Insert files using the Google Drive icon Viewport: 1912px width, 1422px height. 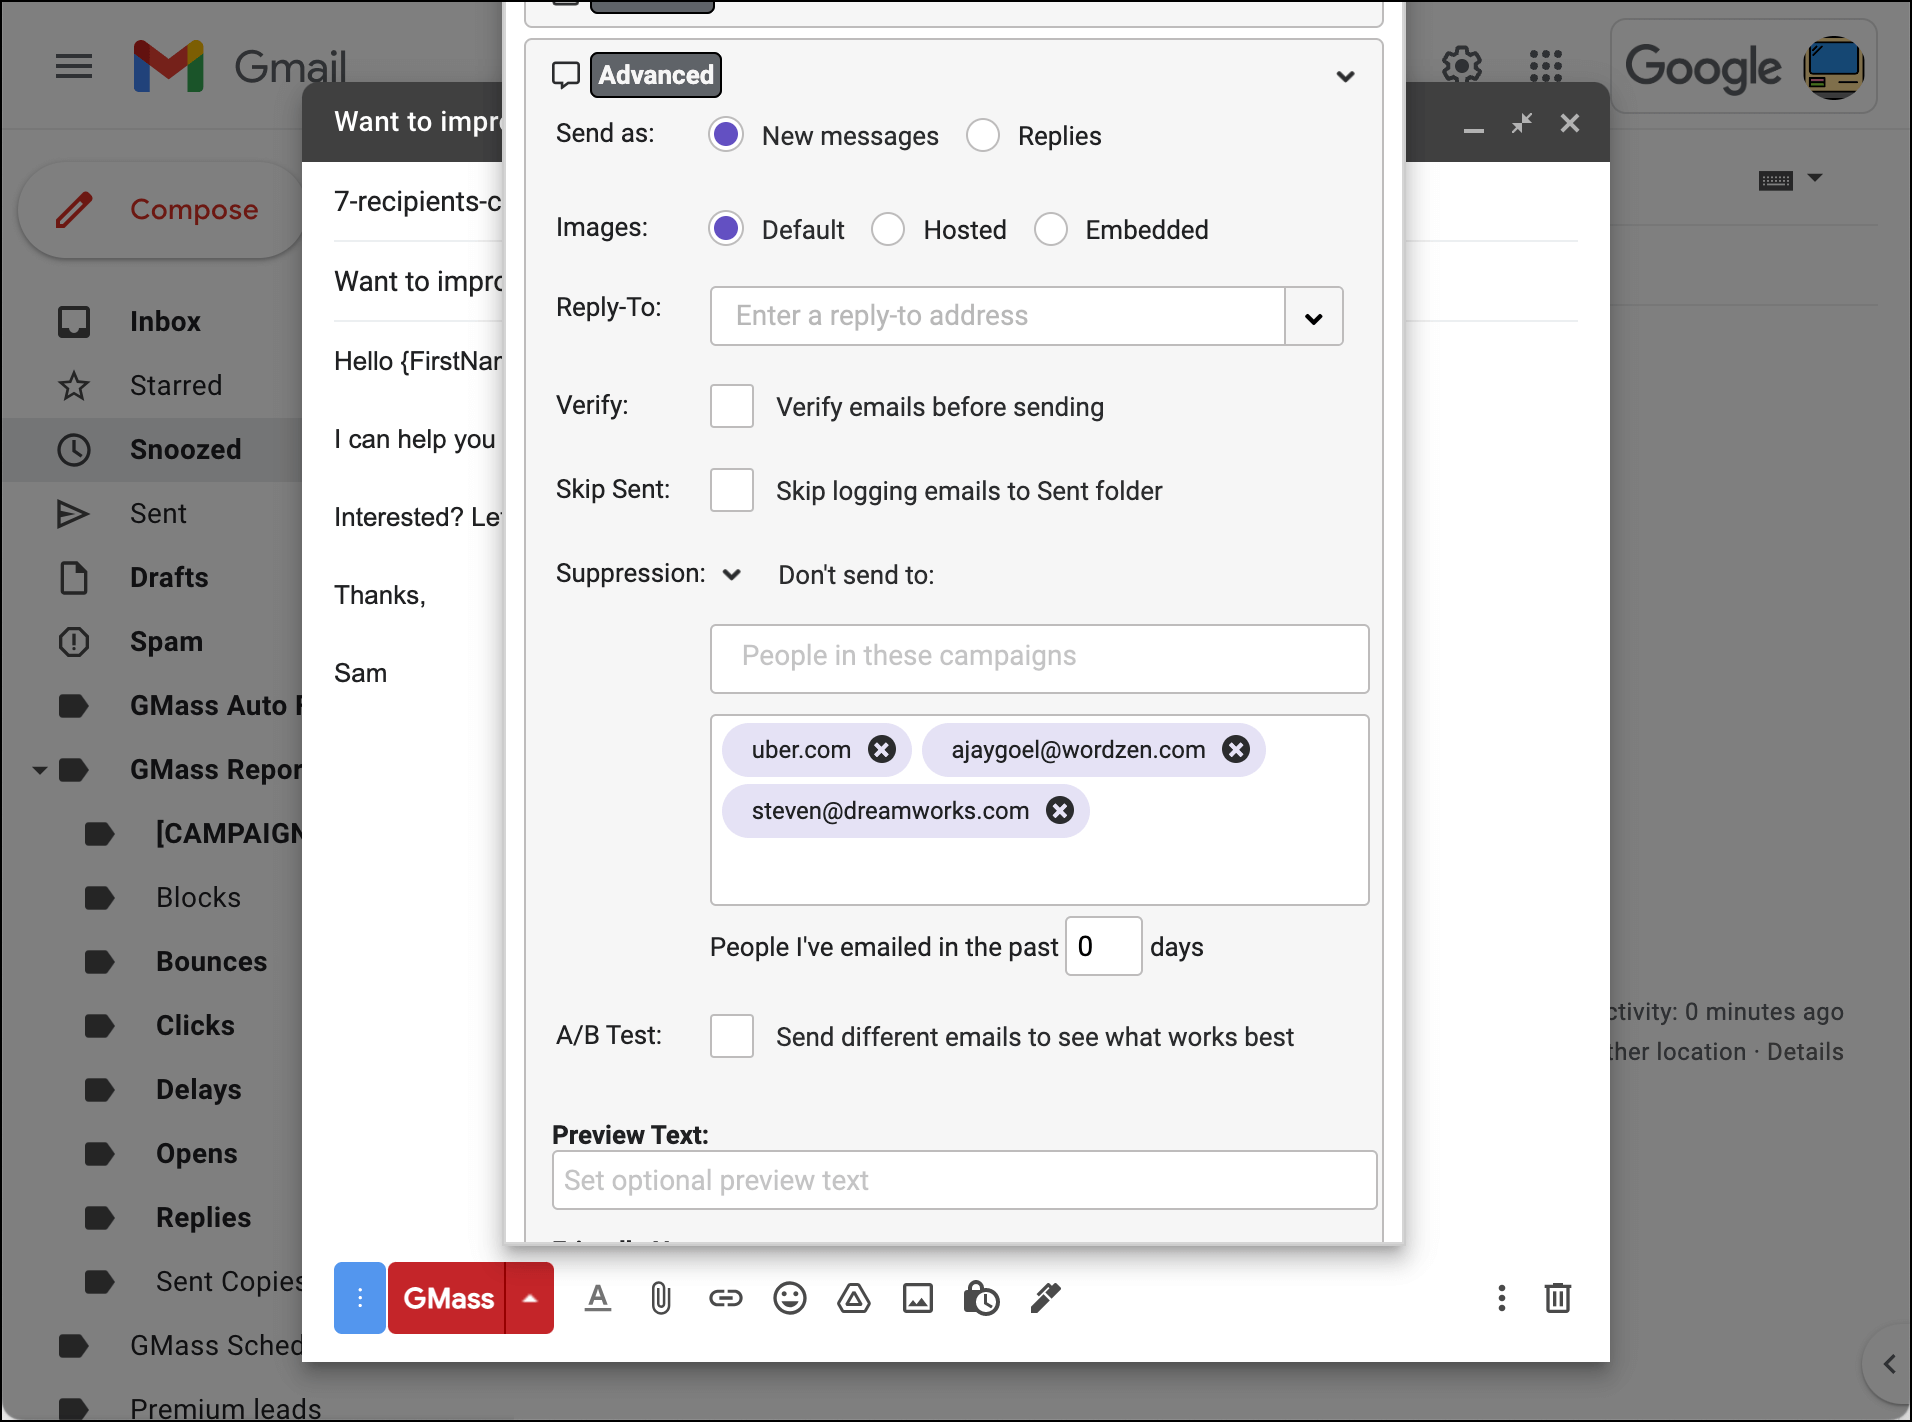pyautogui.click(x=854, y=1298)
